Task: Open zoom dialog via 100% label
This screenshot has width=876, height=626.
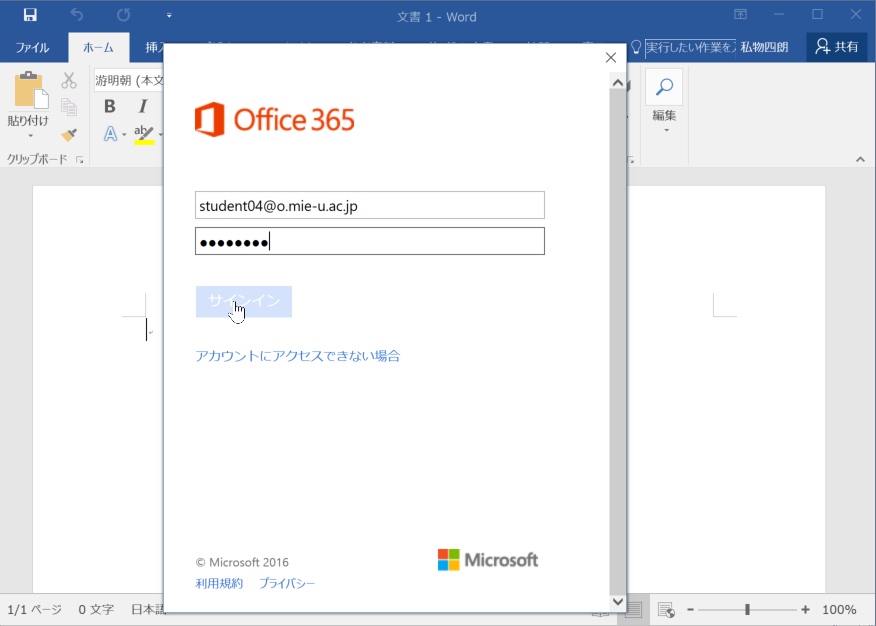Action: (x=839, y=610)
